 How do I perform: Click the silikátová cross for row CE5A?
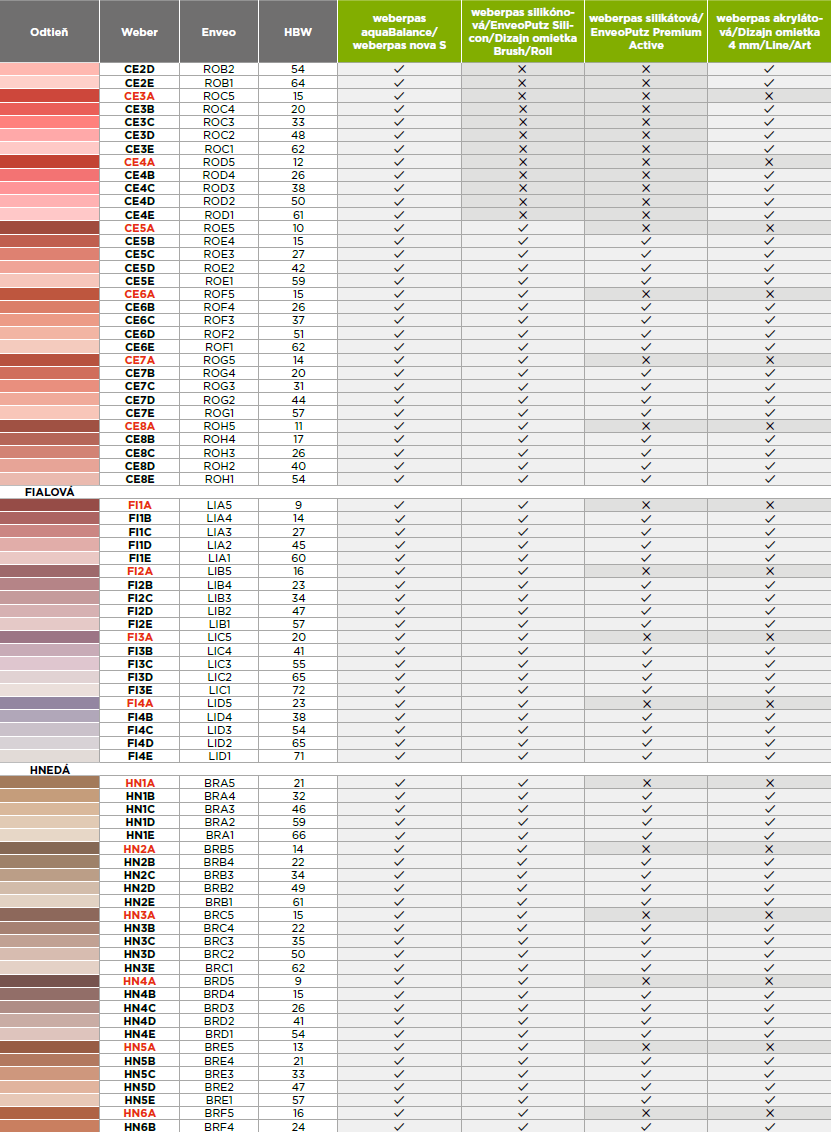point(645,228)
